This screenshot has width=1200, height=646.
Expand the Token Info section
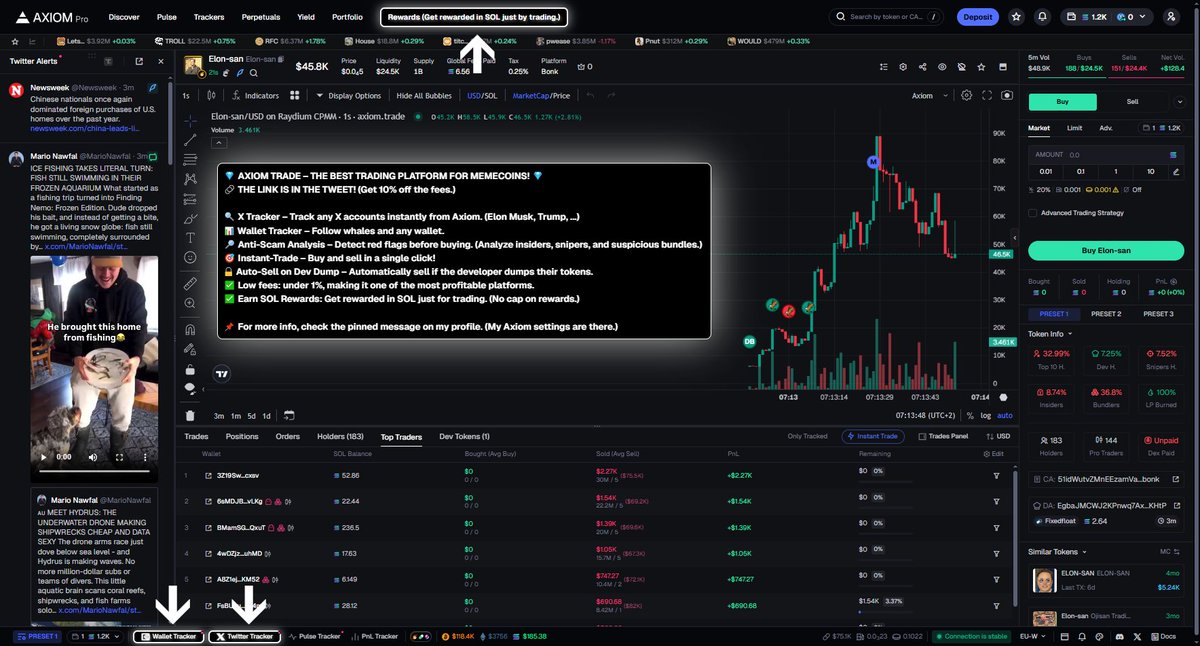point(1050,334)
